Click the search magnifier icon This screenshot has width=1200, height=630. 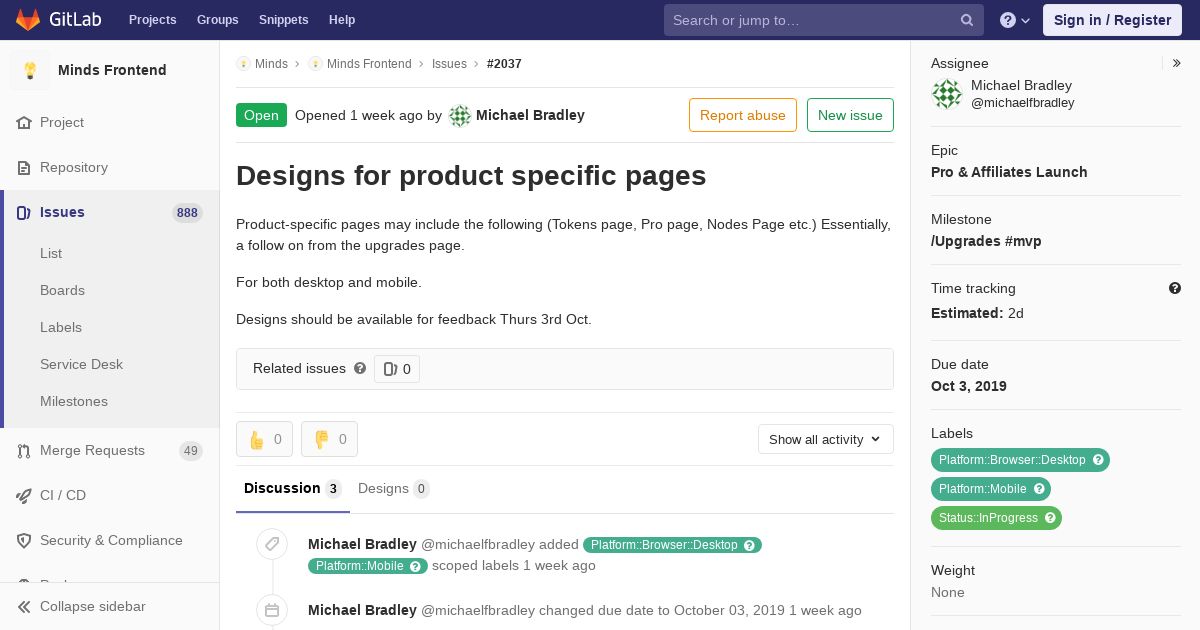[x=967, y=20]
